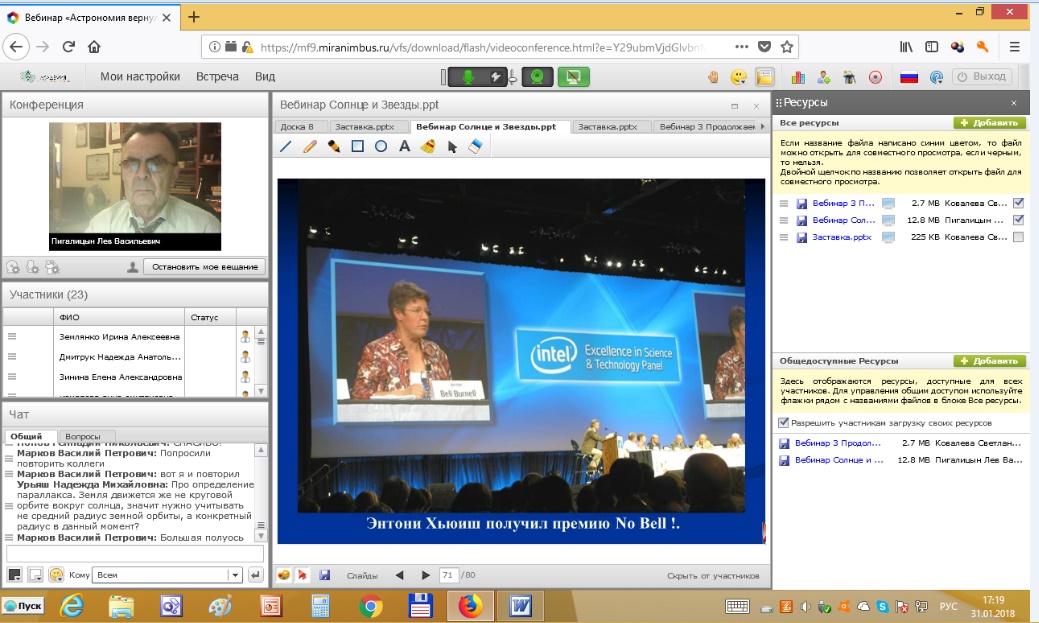Send chat message with the enter button
This screenshot has width=1039, height=623.
pyautogui.click(x=256, y=575)
